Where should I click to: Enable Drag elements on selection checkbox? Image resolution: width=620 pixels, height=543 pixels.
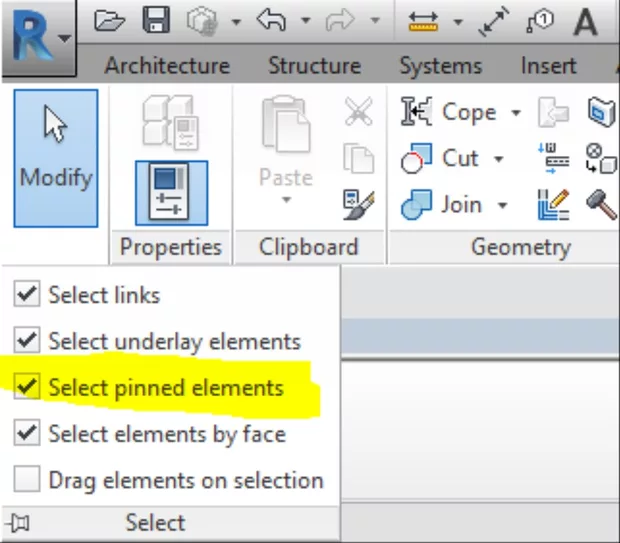26,479
